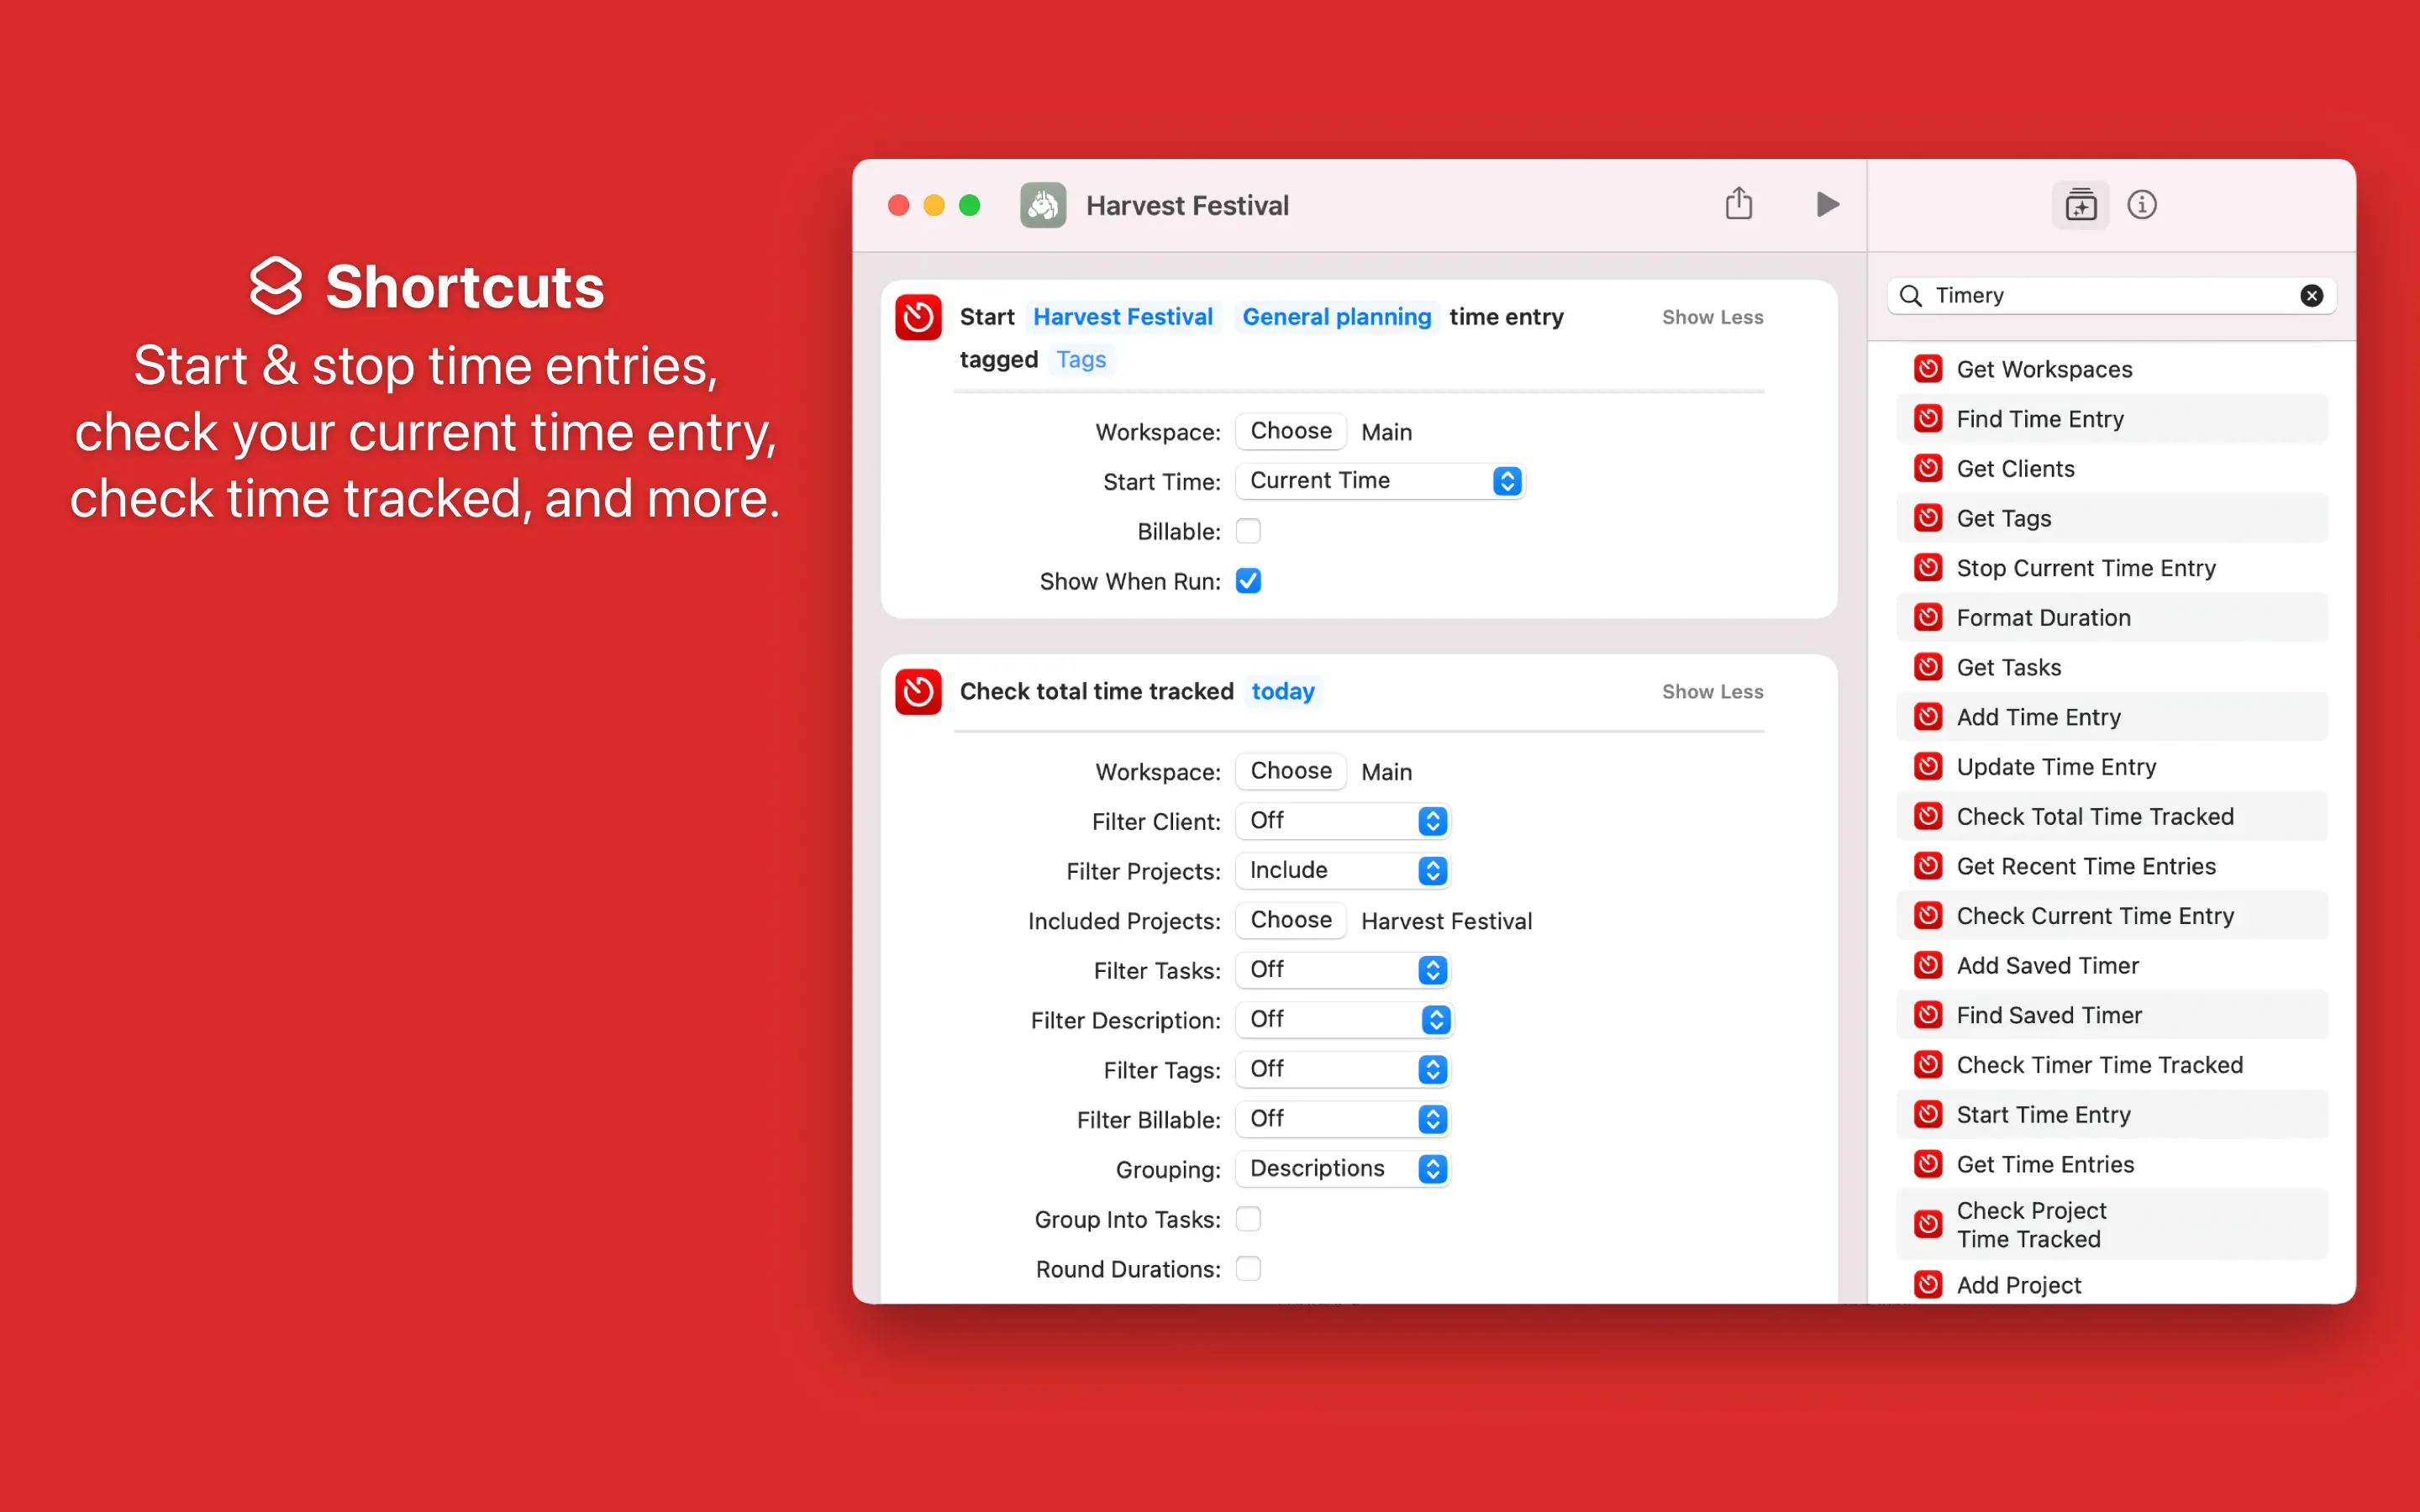Click the Tags parameter token

[1081, 359]
